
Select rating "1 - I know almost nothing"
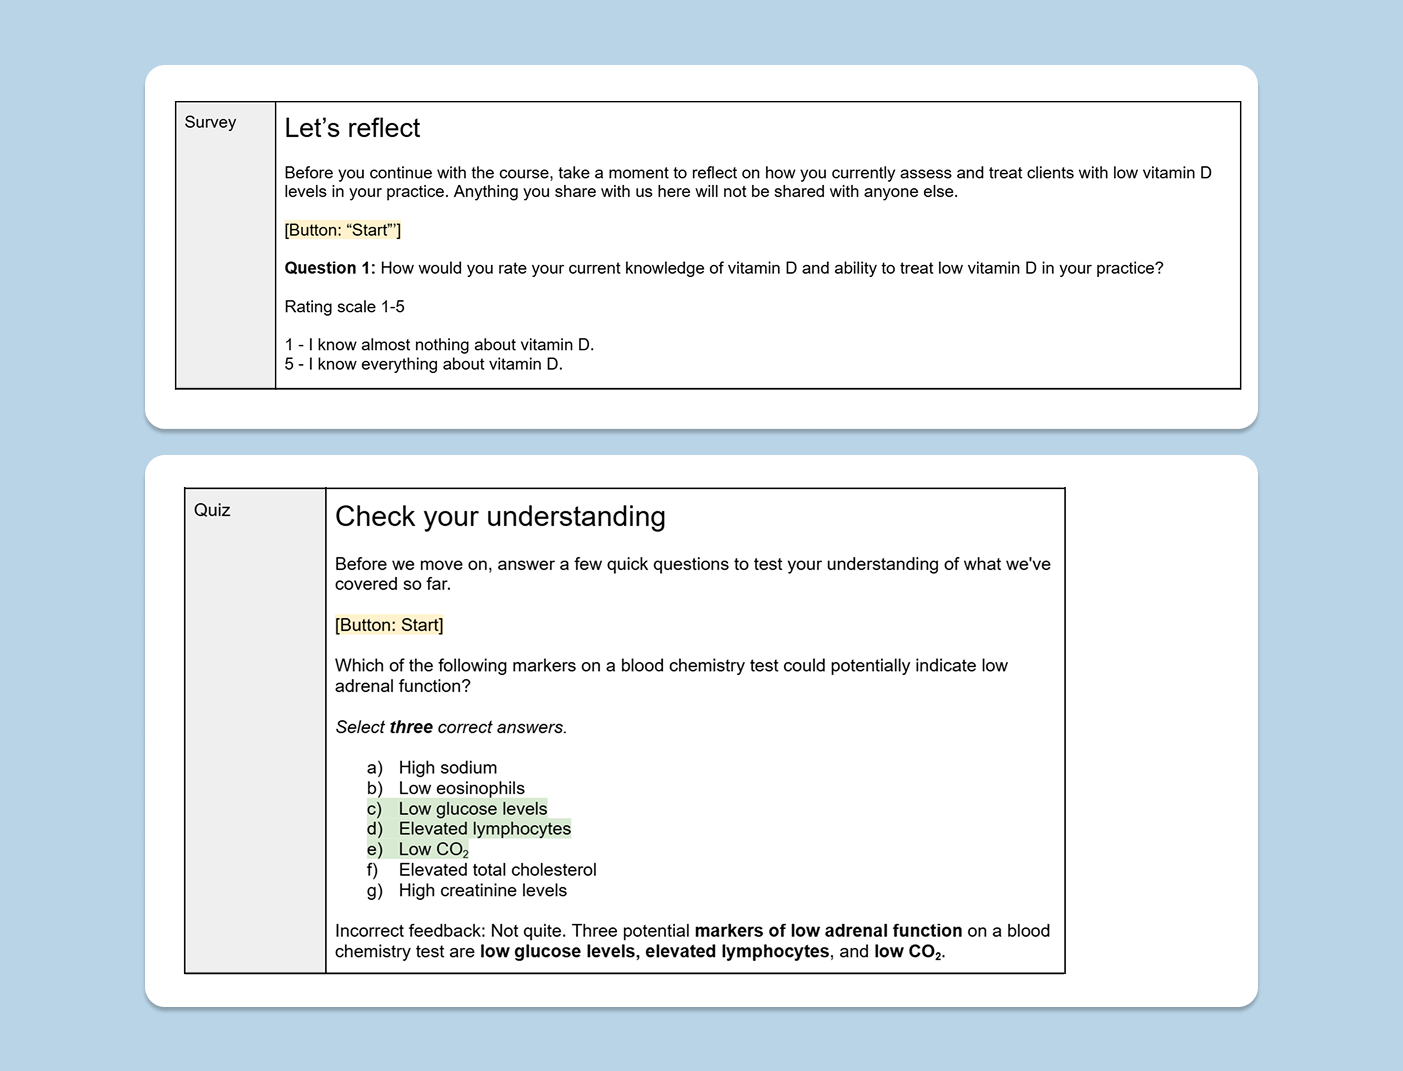tap(439, 345)
